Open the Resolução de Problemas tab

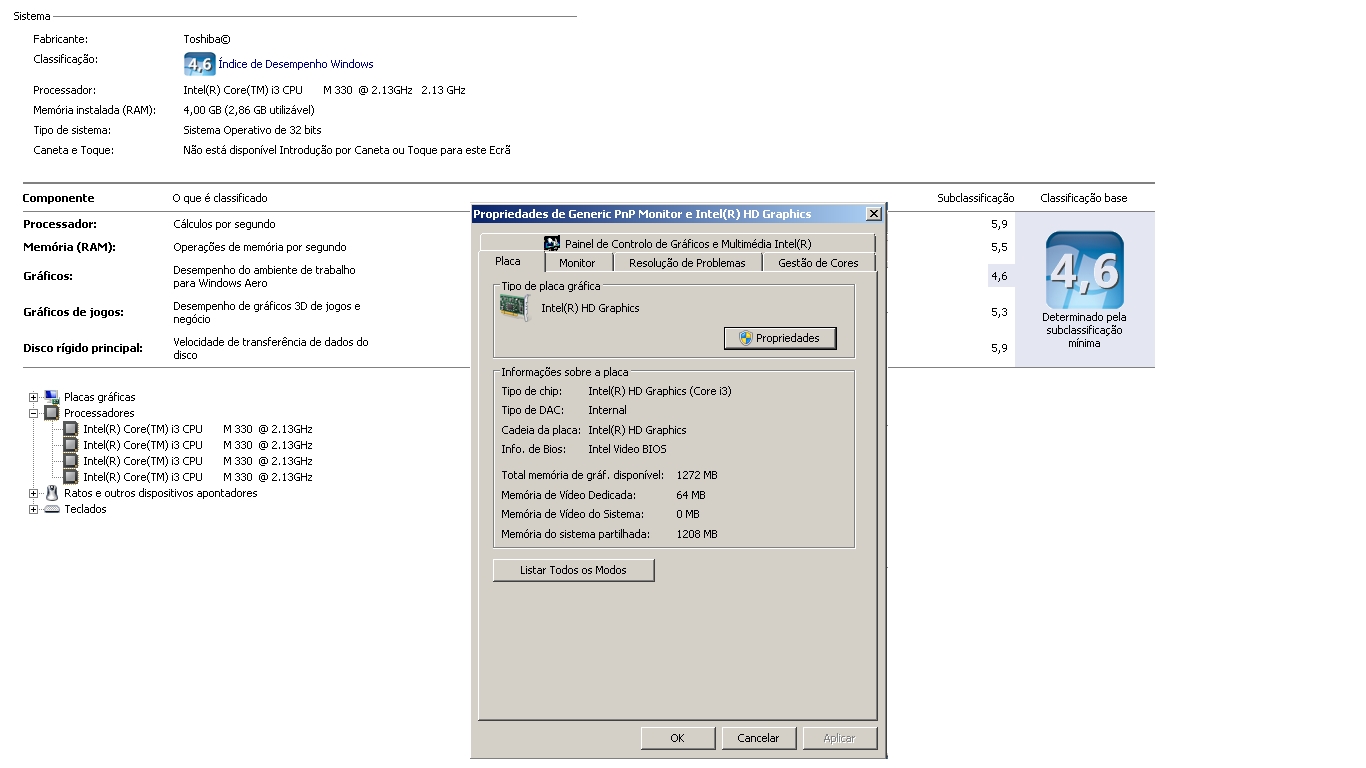coord(687,263)
